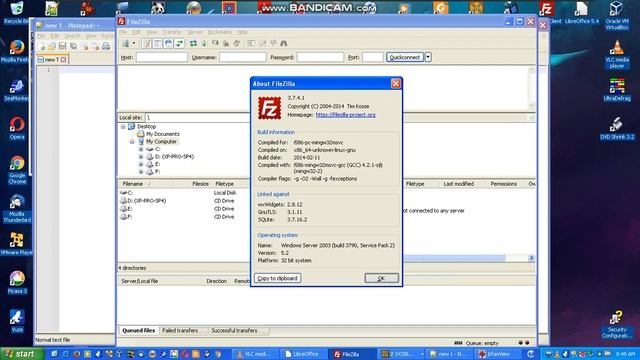Screen dimensions: 640x360
Task: Click the Reconnect to last server icon
Action: click(236, 43)
